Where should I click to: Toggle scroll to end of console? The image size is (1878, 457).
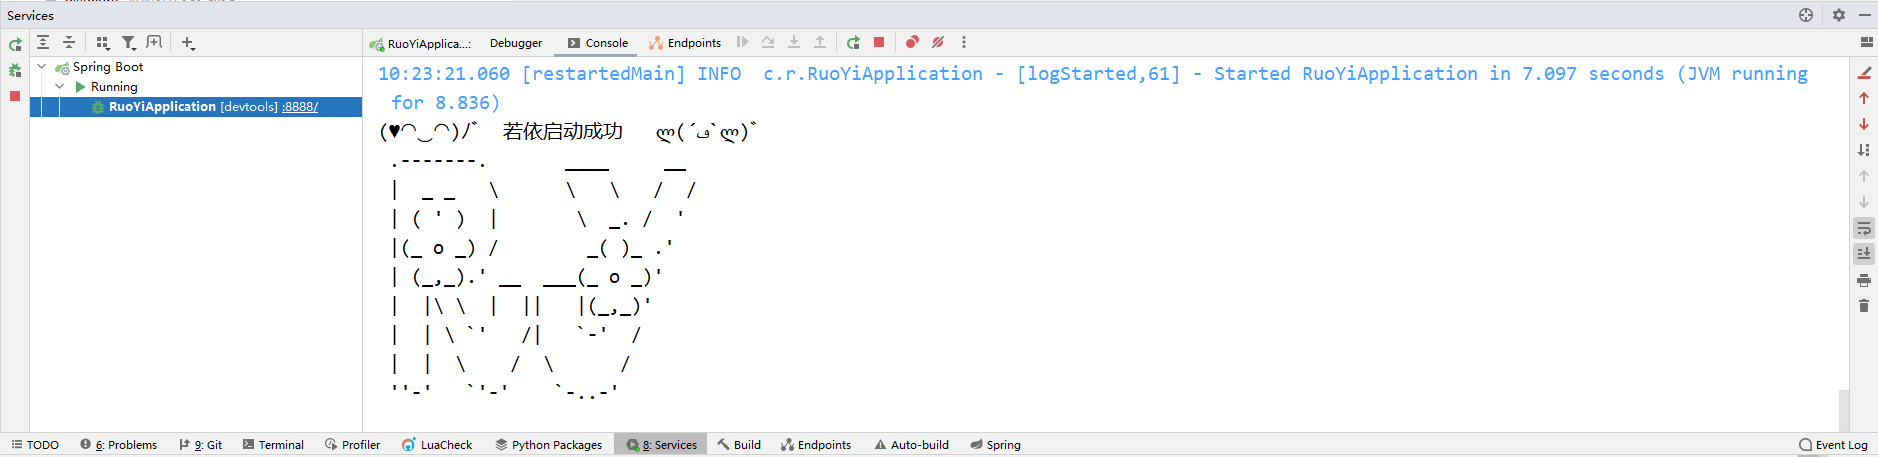pos(1864,254)
